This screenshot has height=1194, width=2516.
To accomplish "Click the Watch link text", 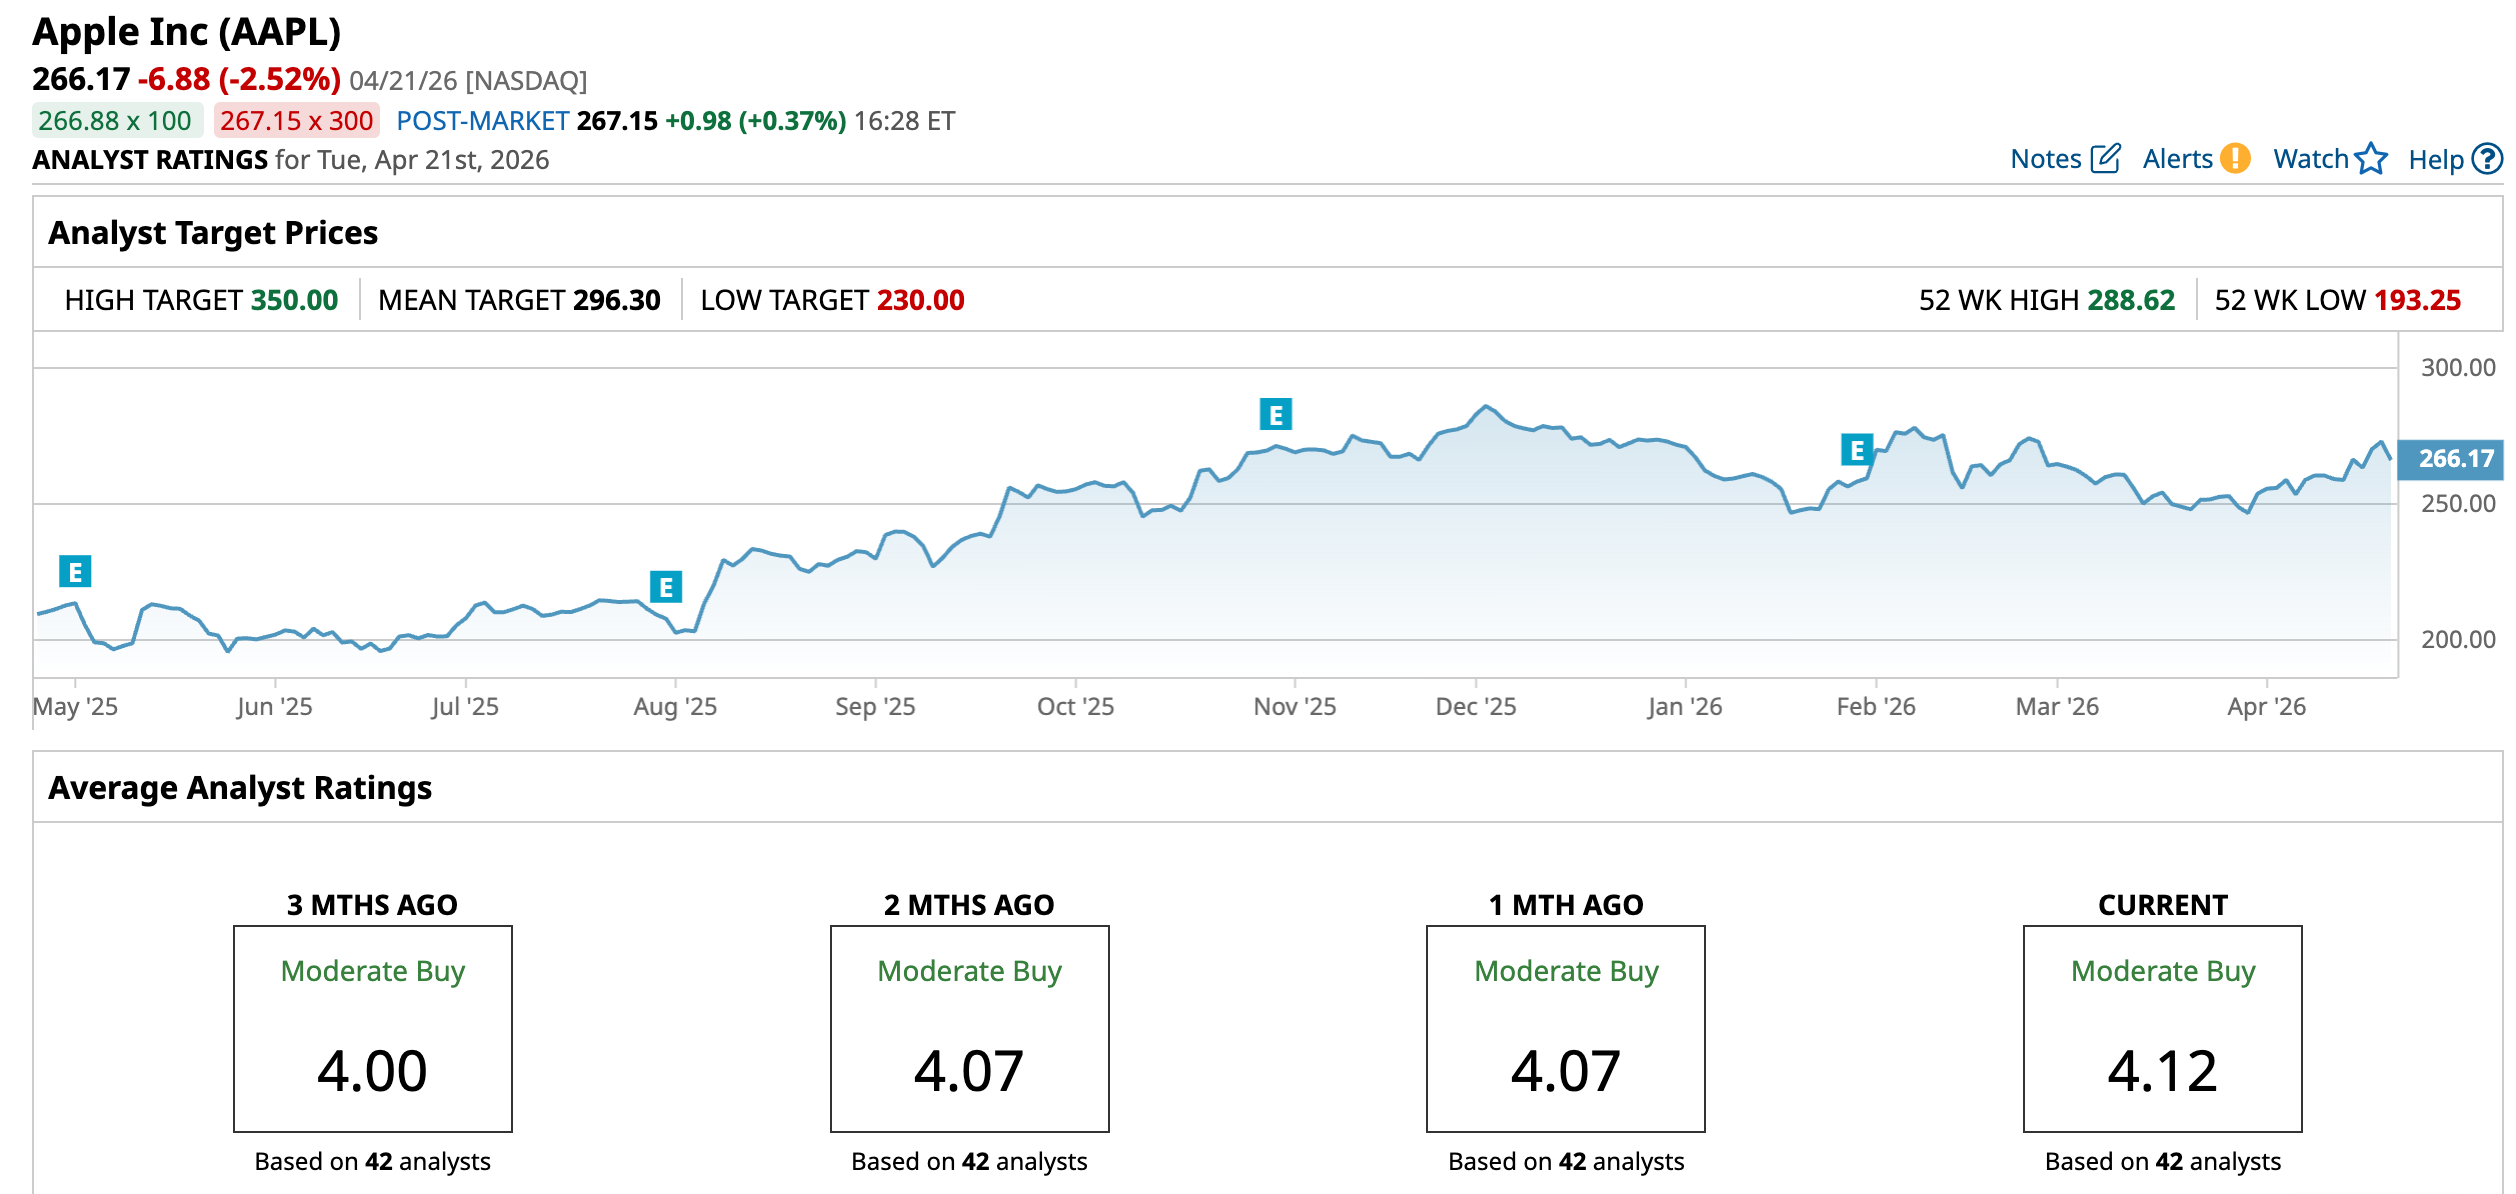I will [x=2310, y=159].
